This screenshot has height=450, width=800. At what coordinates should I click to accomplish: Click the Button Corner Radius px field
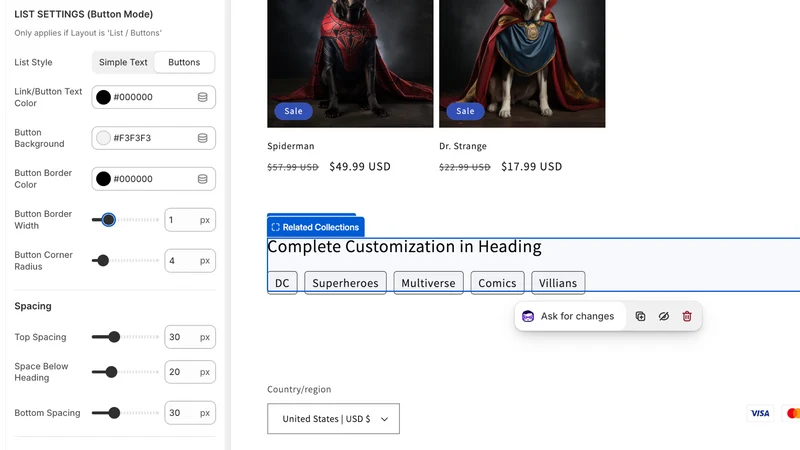click(190, 261)
